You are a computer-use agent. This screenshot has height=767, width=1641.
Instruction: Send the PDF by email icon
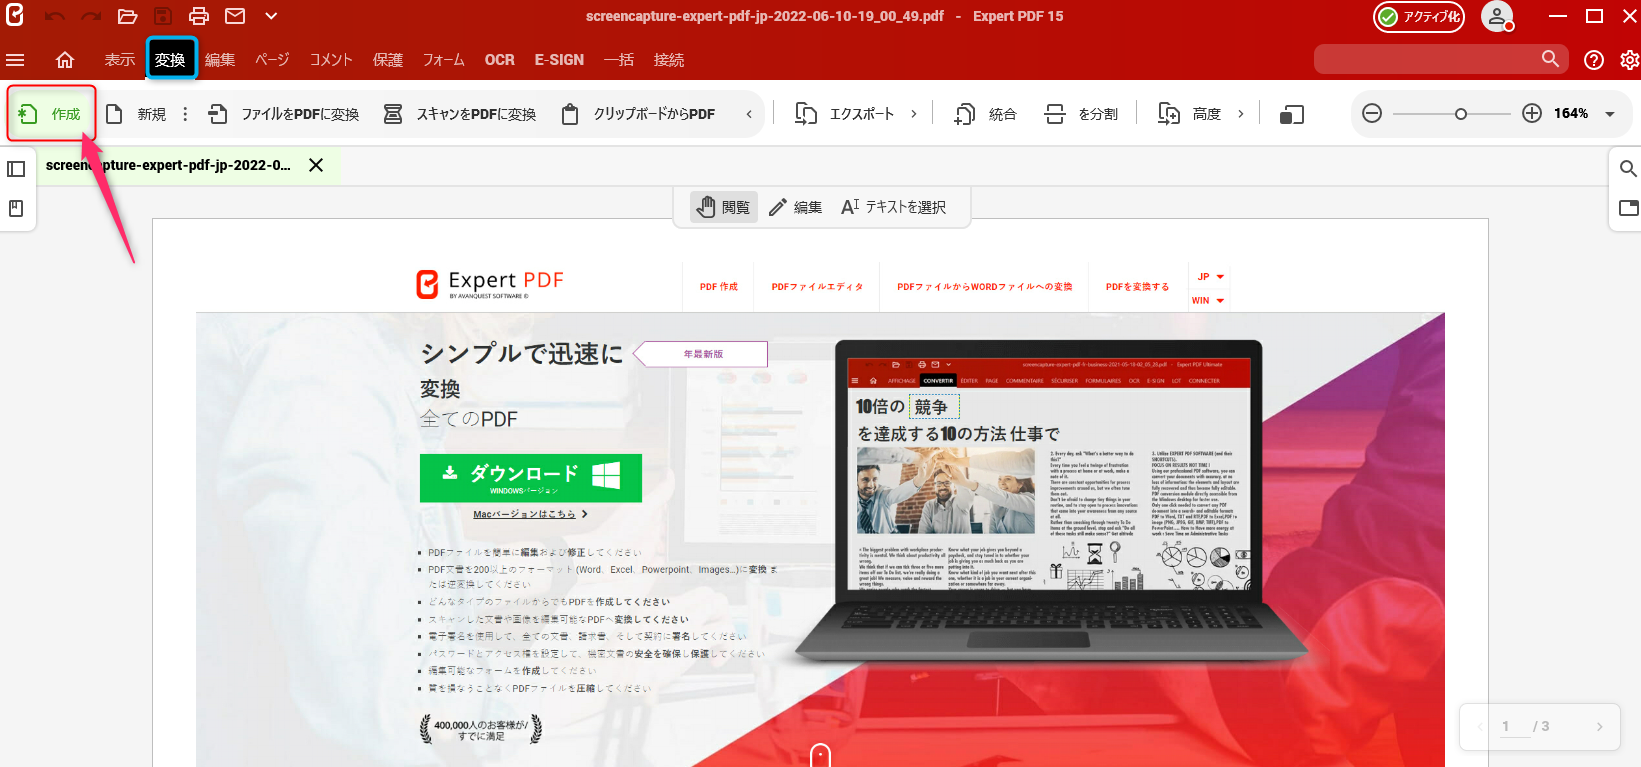[x=235, y=16]
